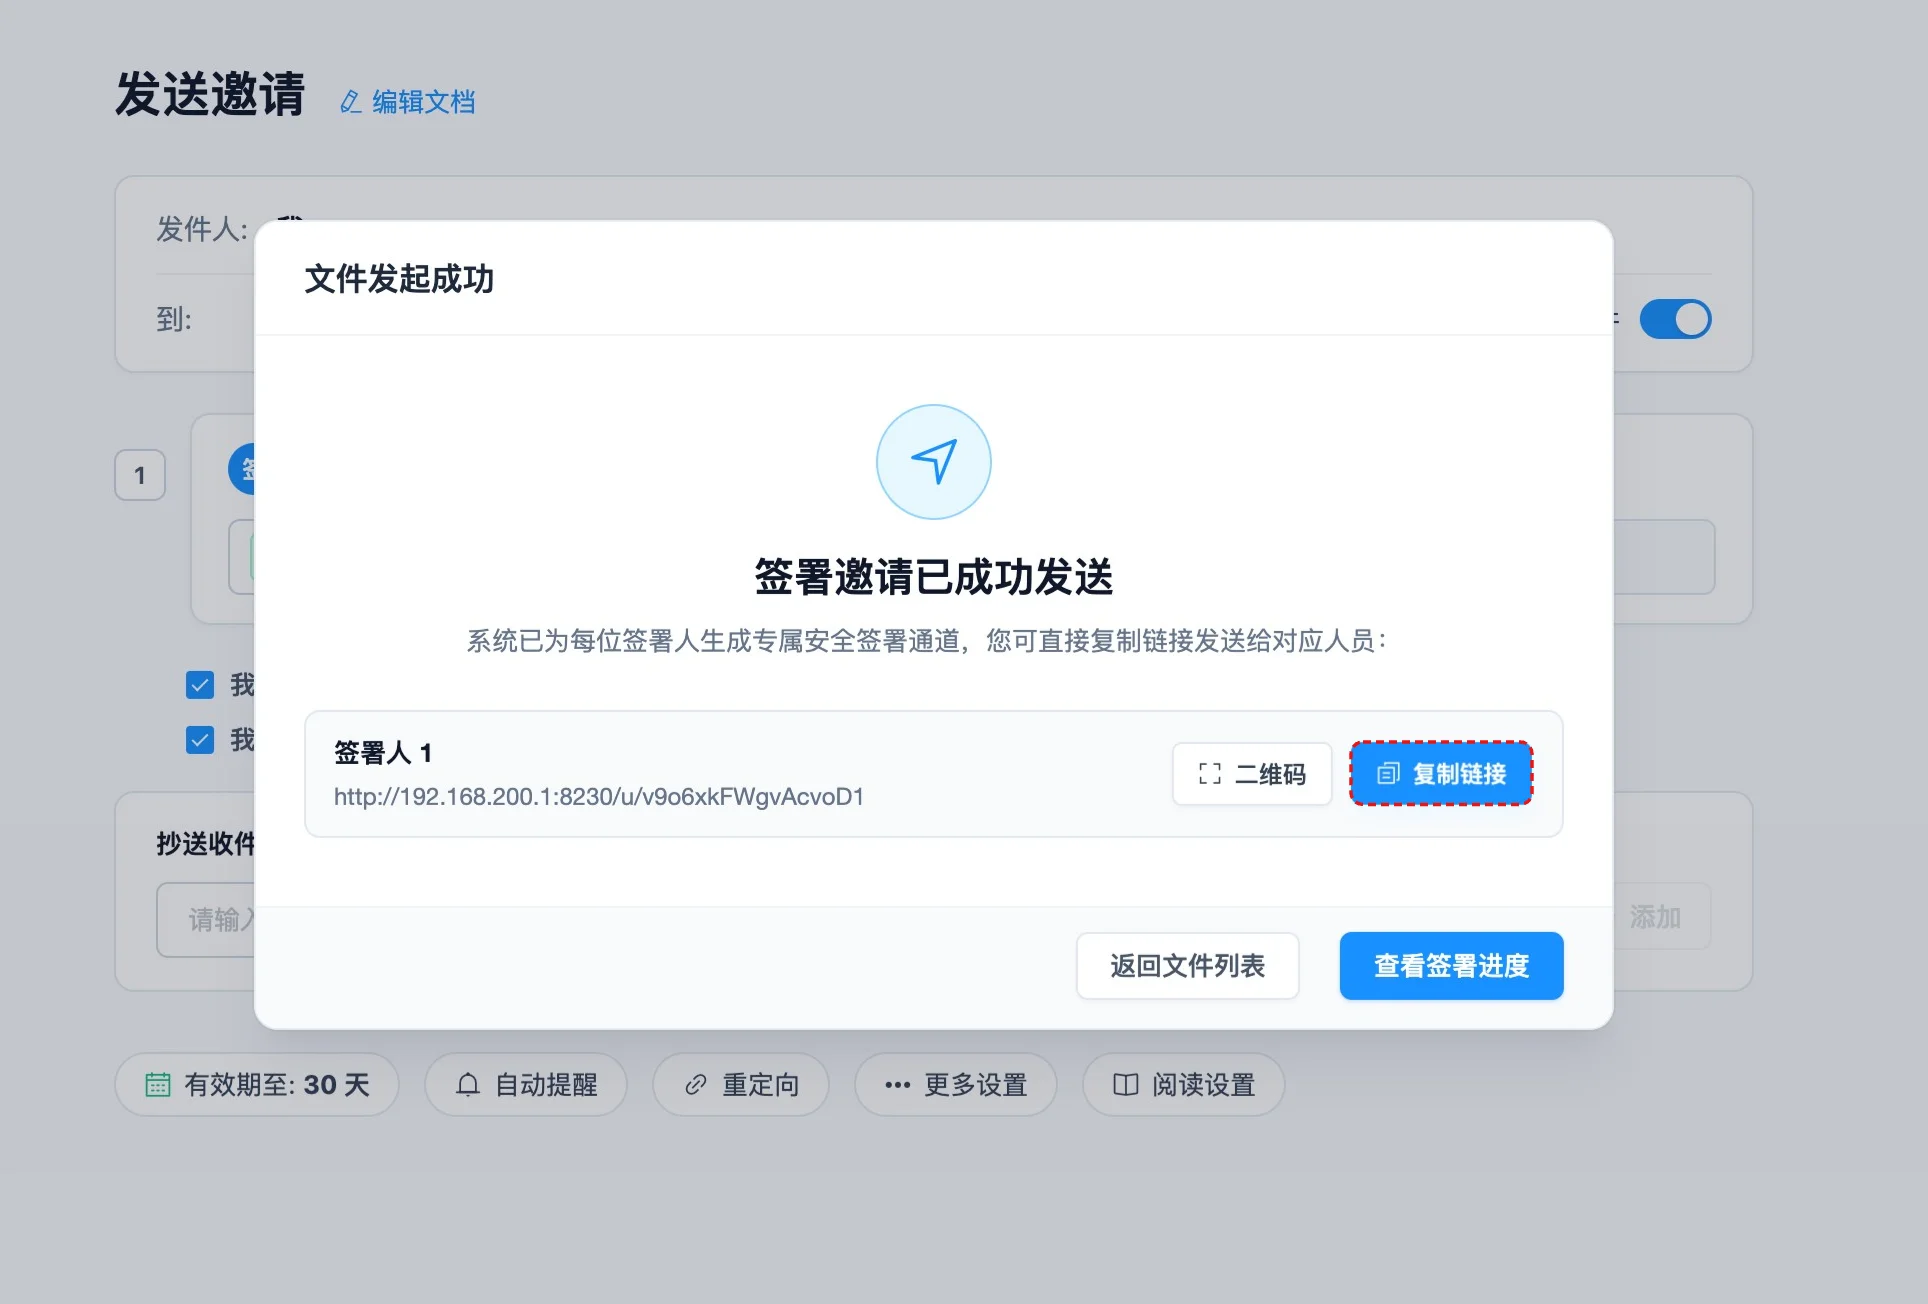Open 重定向 settings

(x=741, y=1084)
